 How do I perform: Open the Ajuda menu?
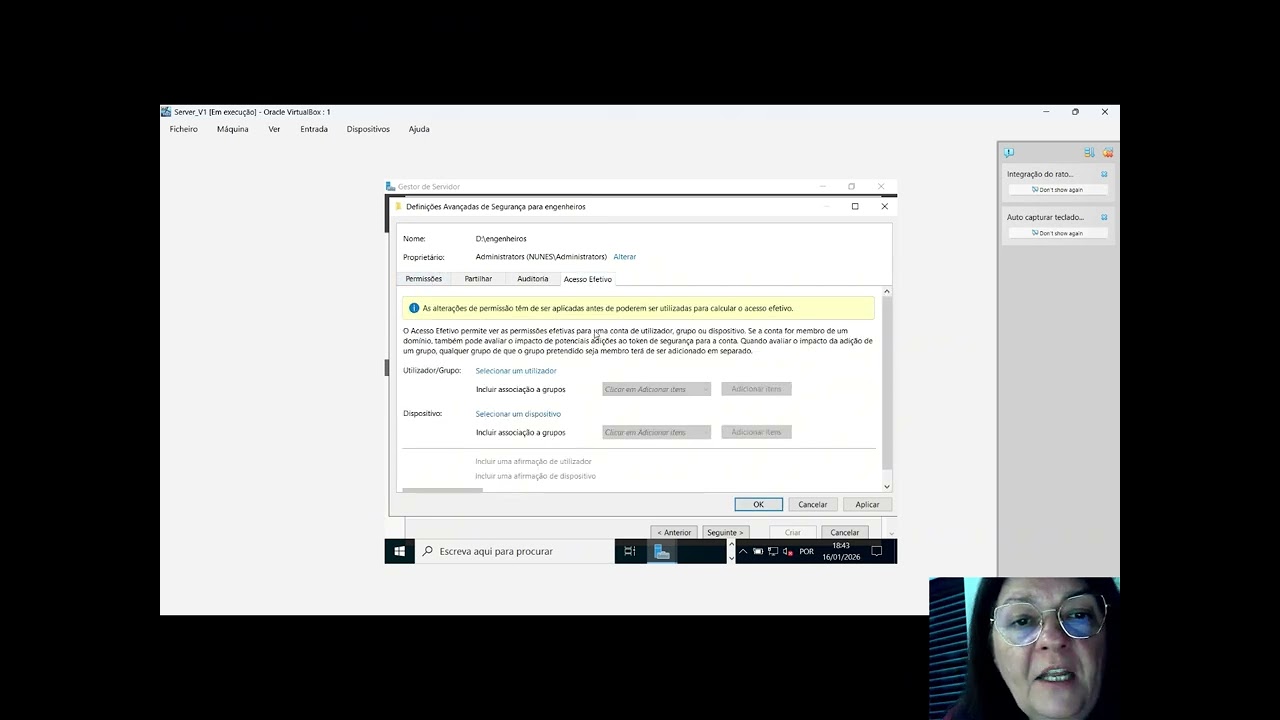tap(419, 129)
